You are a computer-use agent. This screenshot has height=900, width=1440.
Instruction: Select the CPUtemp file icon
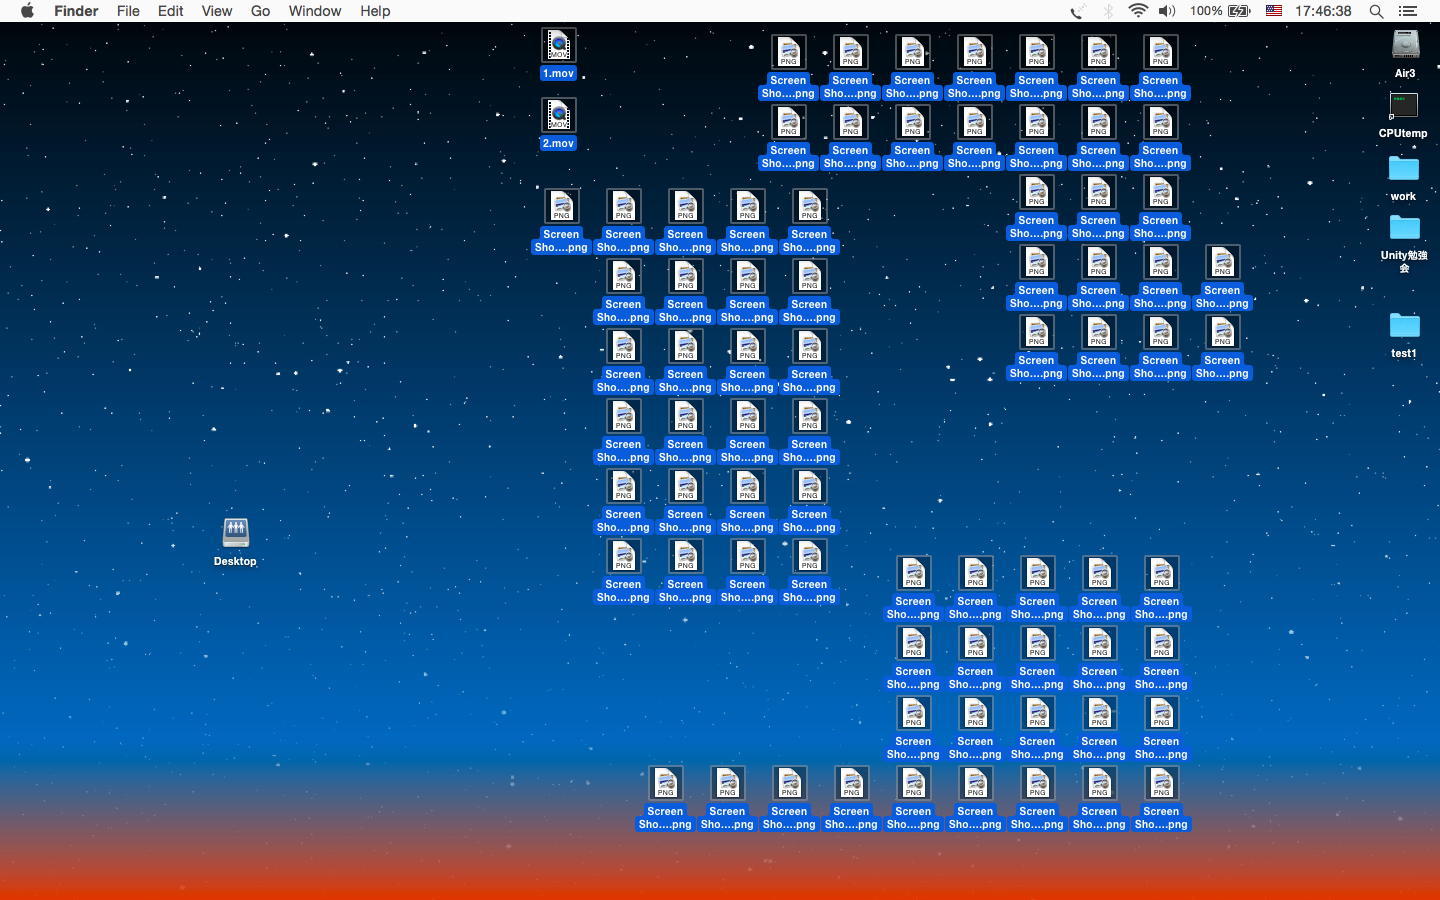pyautogui.click(x=1403, y=107)
